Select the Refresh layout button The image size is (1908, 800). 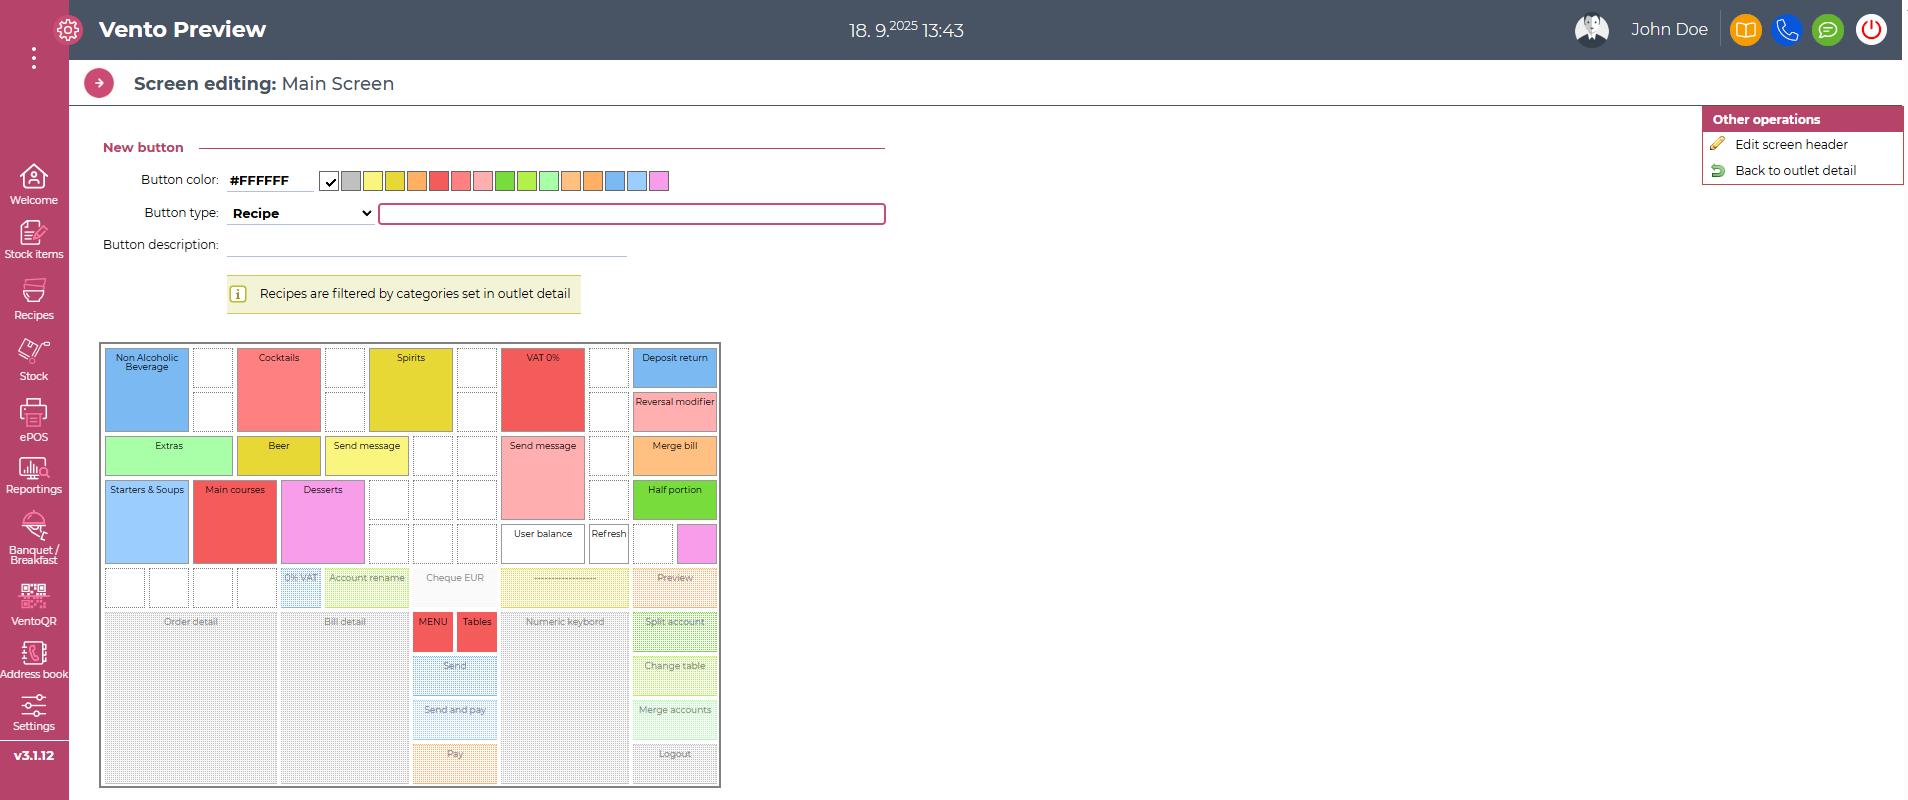coord(609,544)
